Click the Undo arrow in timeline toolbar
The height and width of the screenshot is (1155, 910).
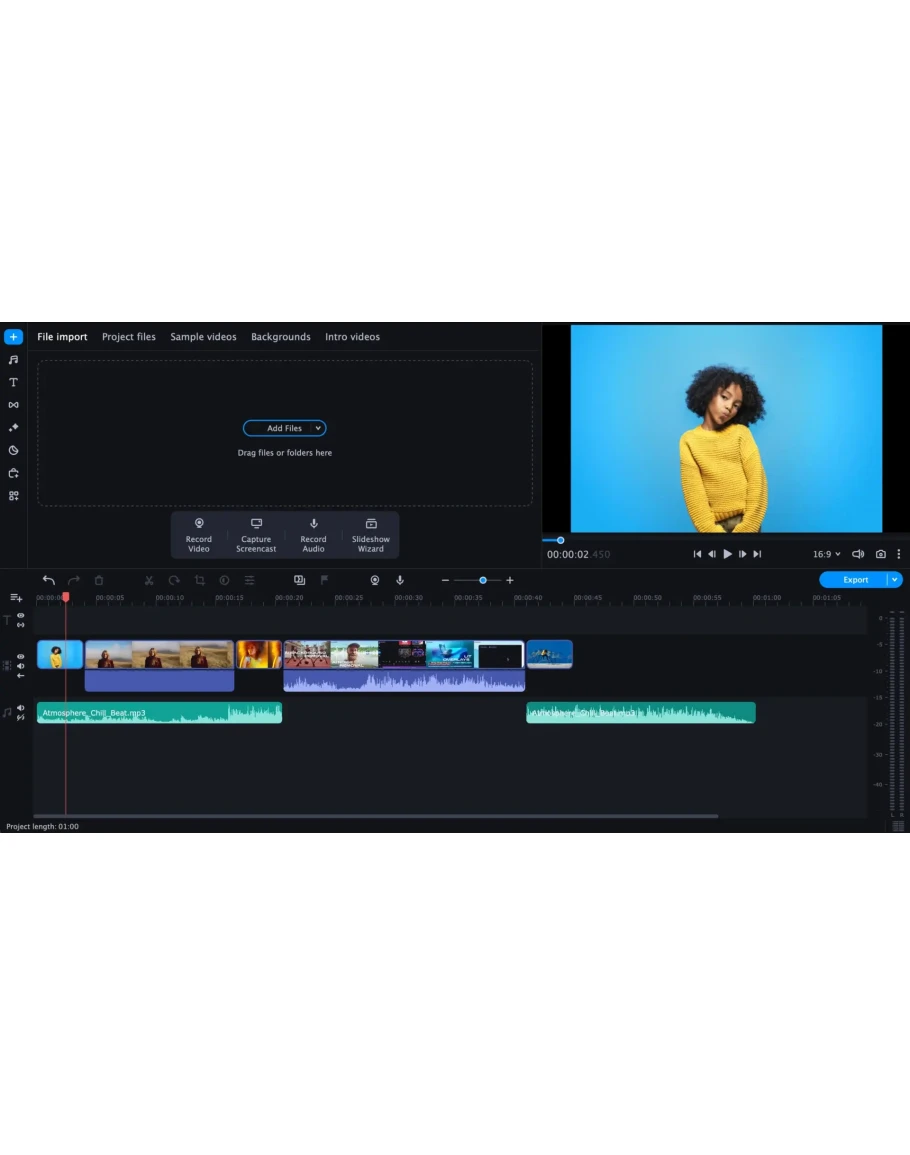[49, 580]
